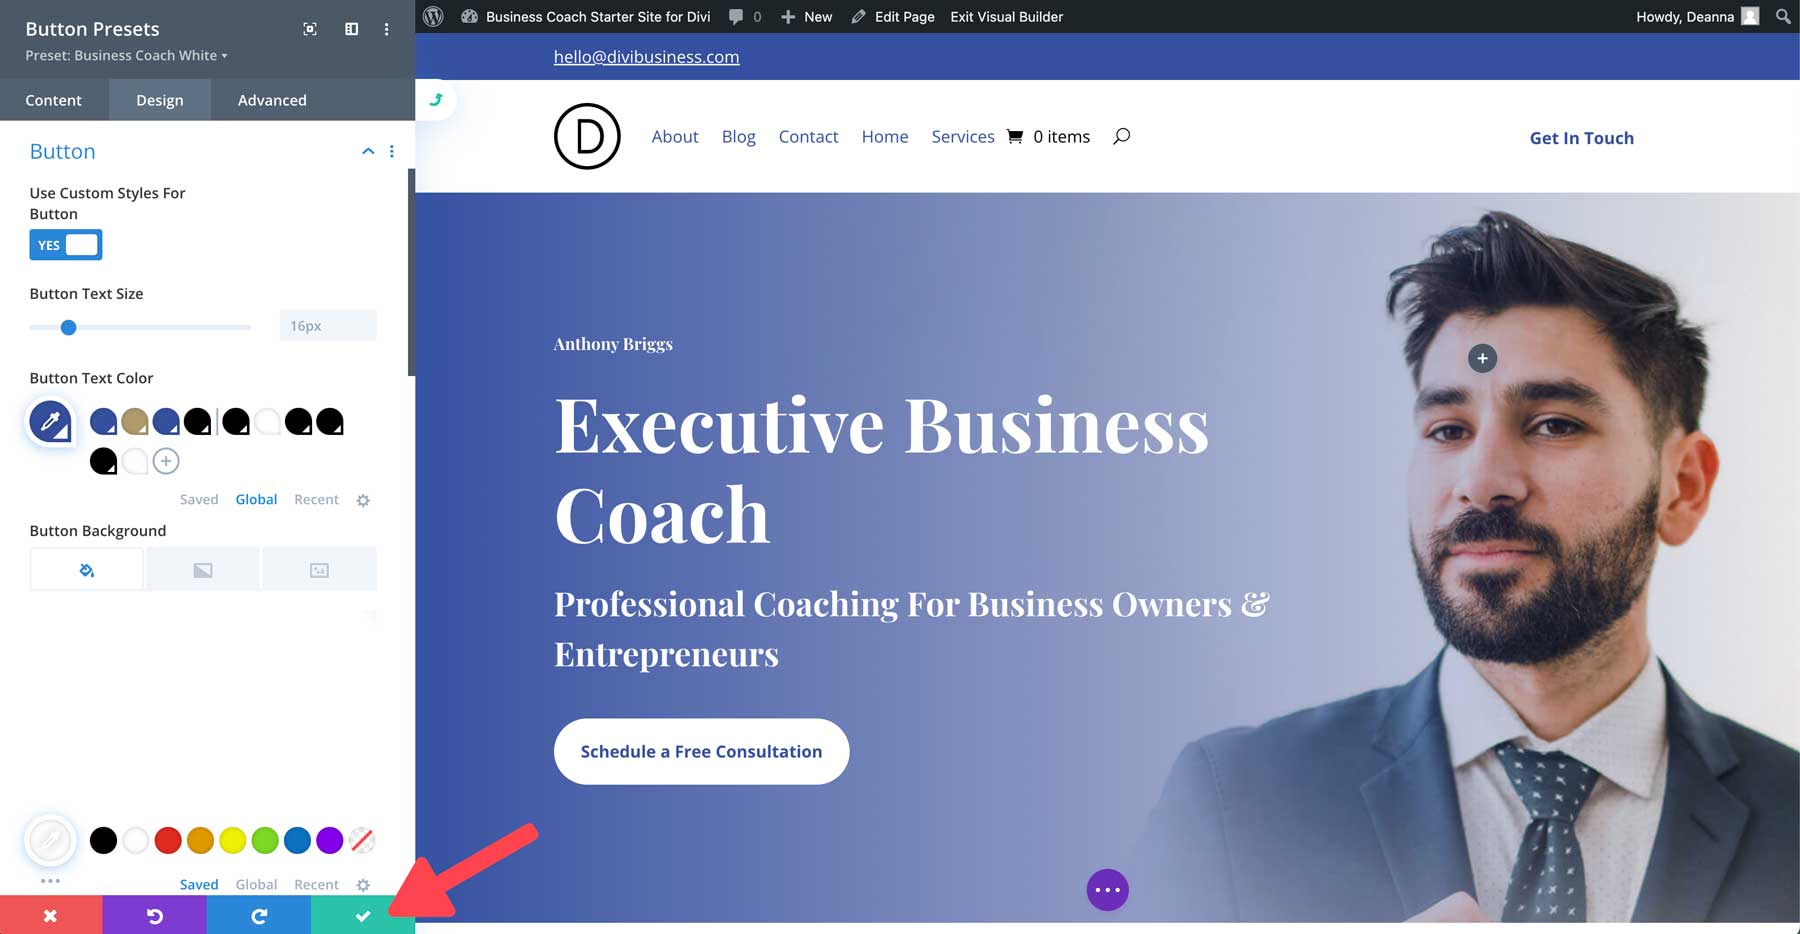The image size is (1800, 934).
Task: Save changes using the green checkmark icon
Action: (x=362, y=915)
